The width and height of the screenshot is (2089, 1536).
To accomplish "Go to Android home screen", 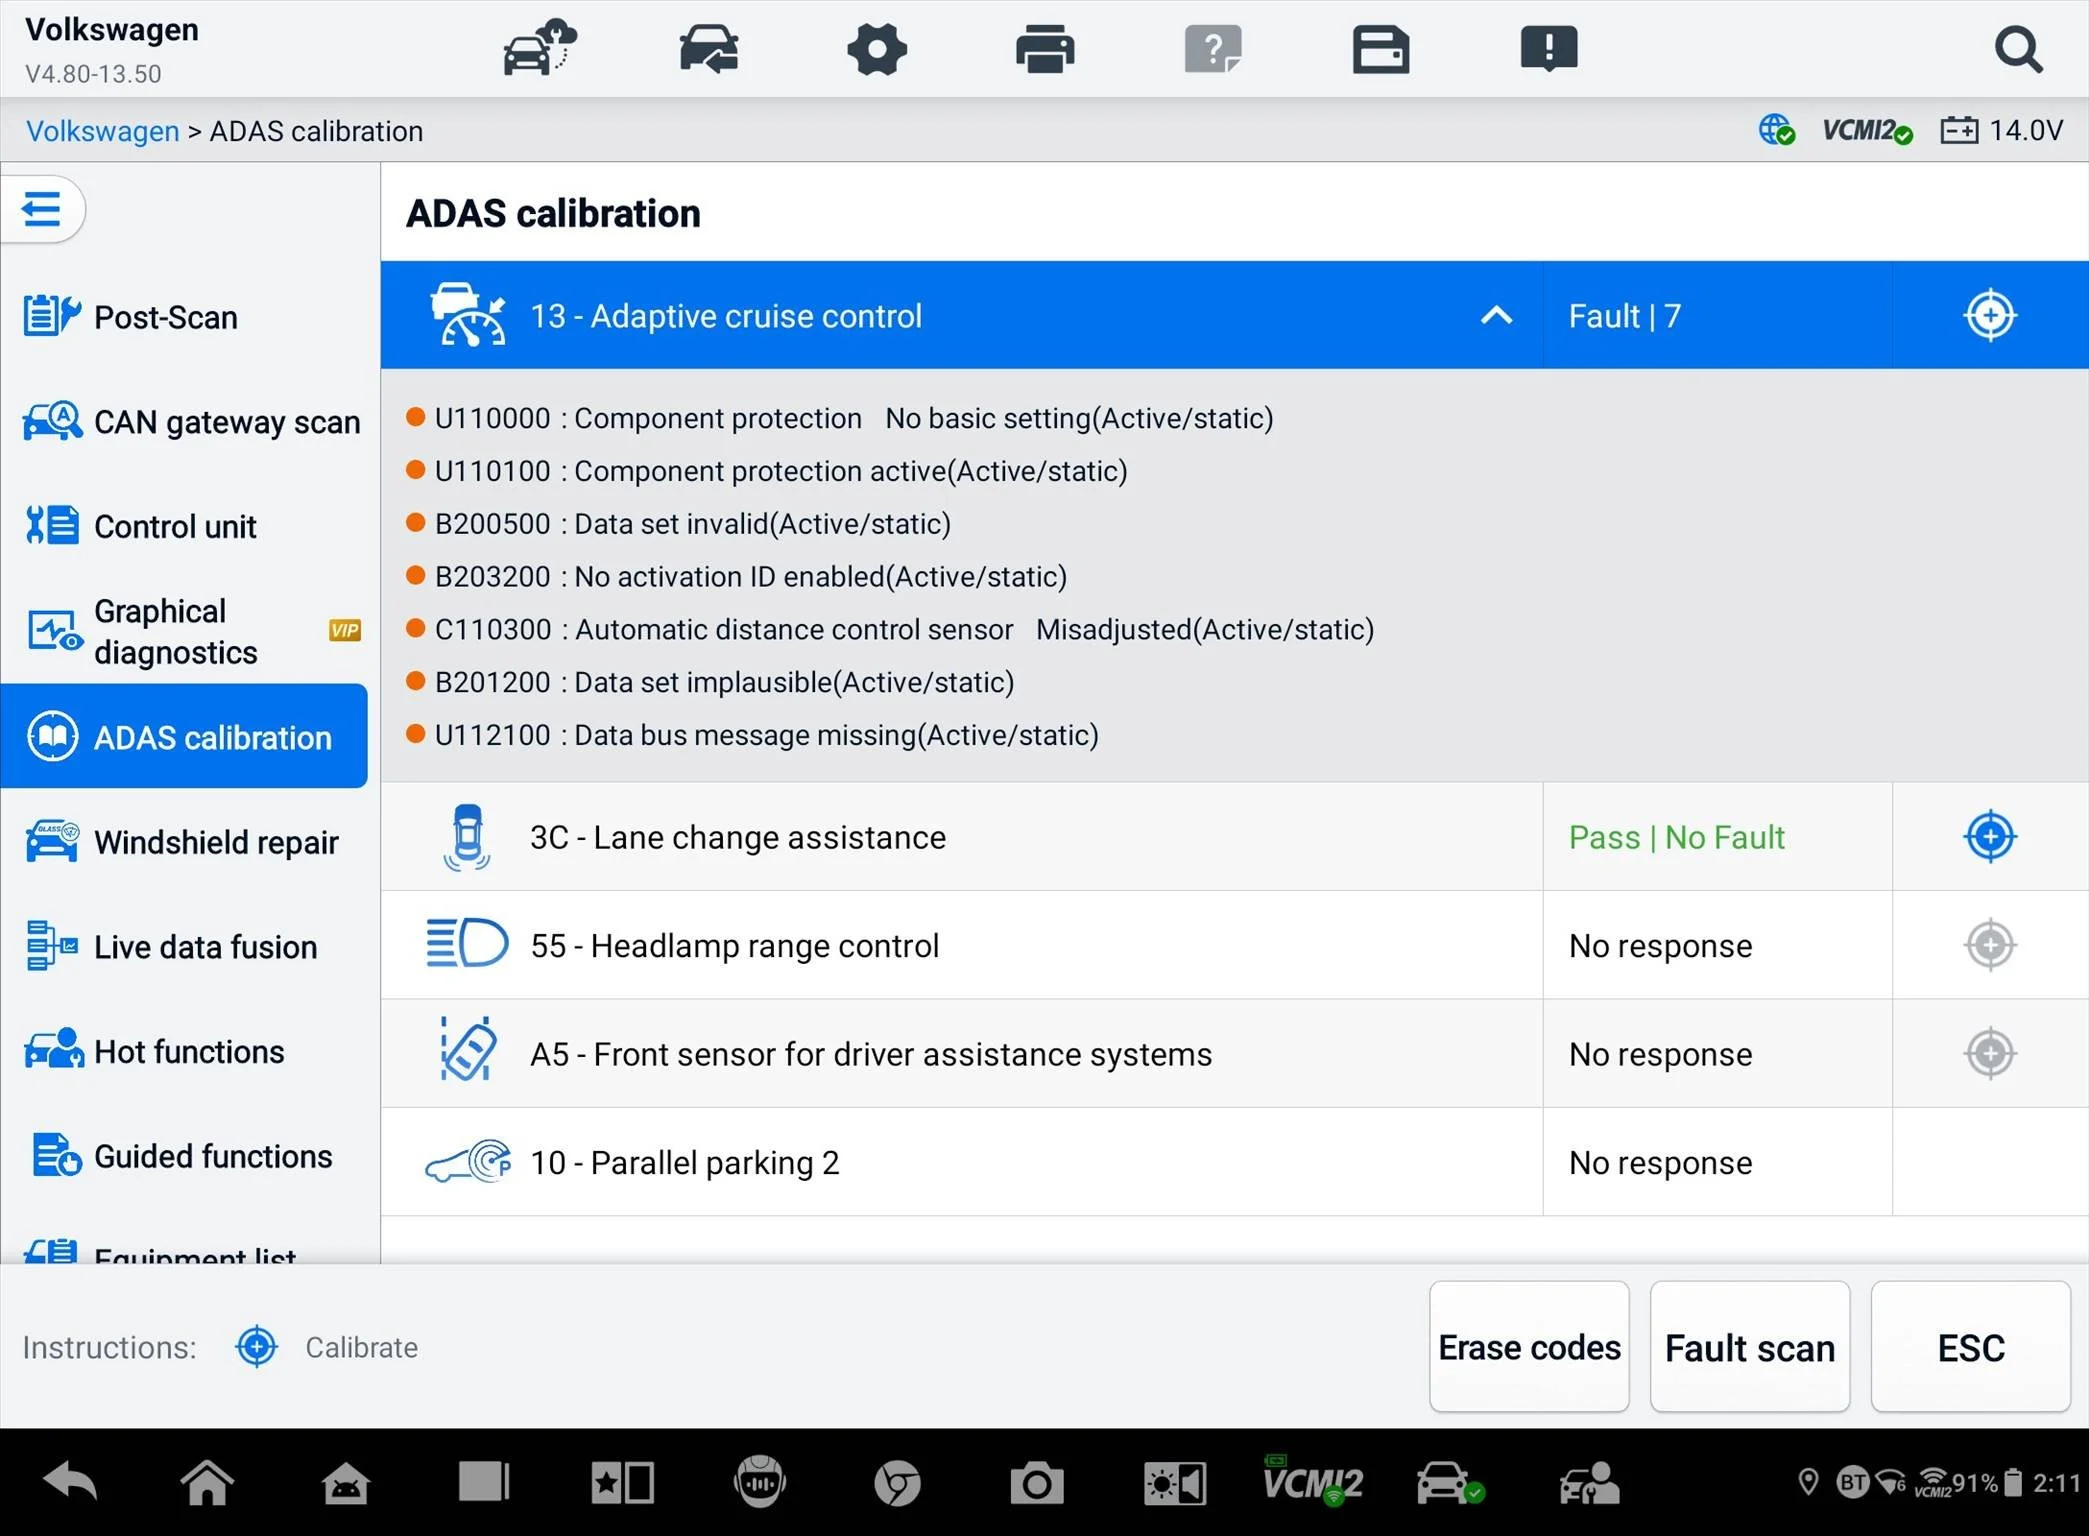I will pos(207,1482).
